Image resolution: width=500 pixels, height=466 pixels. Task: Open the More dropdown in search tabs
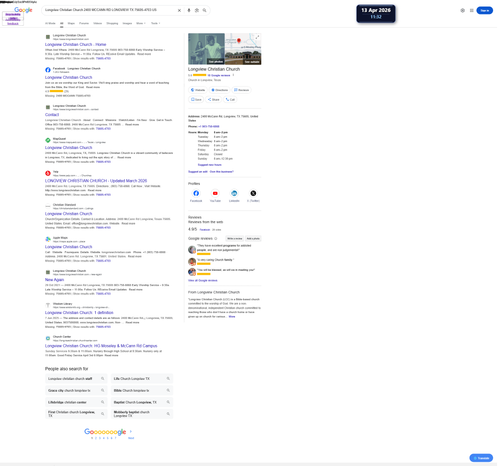pyautogui.click(x=141, y=23)
